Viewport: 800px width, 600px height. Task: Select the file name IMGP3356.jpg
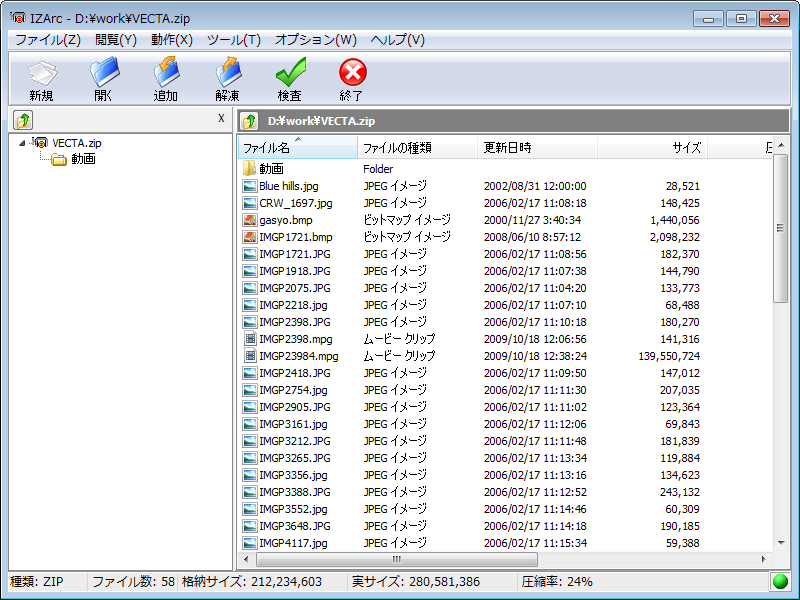pos(293,475)
